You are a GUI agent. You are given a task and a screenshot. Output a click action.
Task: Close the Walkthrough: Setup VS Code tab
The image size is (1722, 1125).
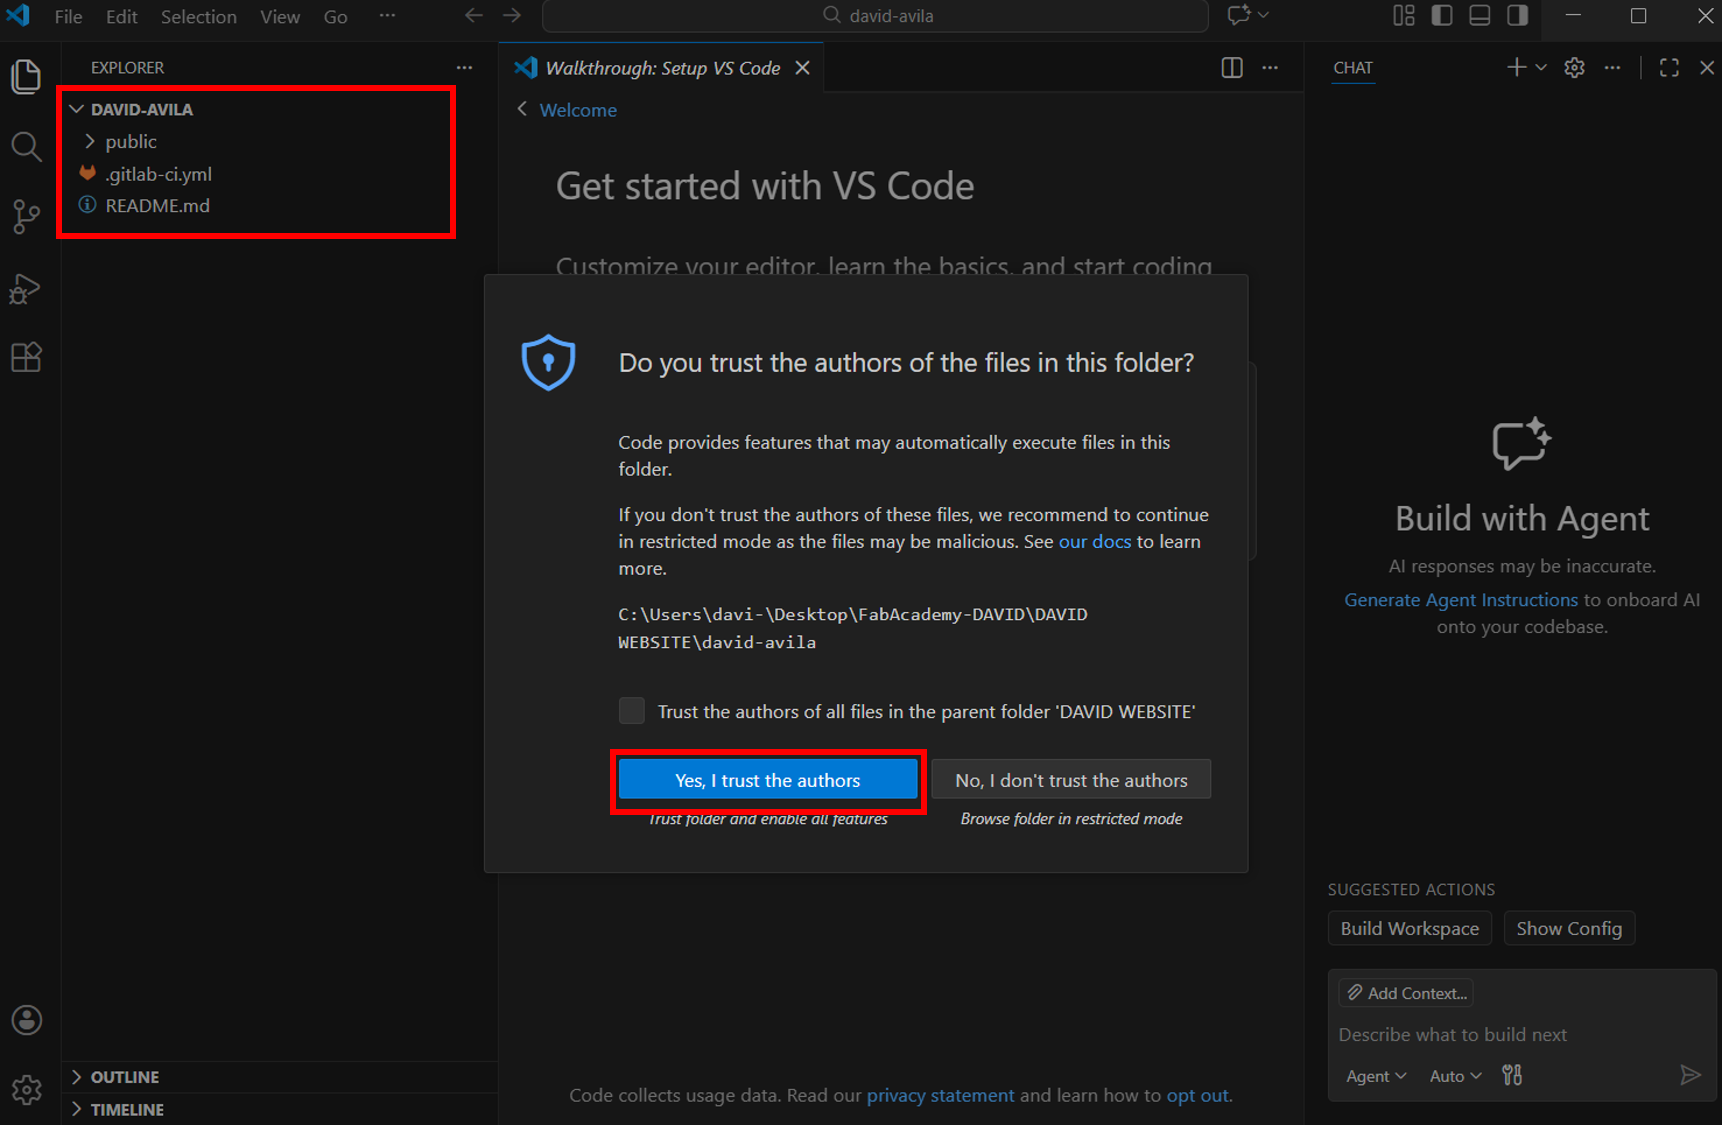[802, 68]
